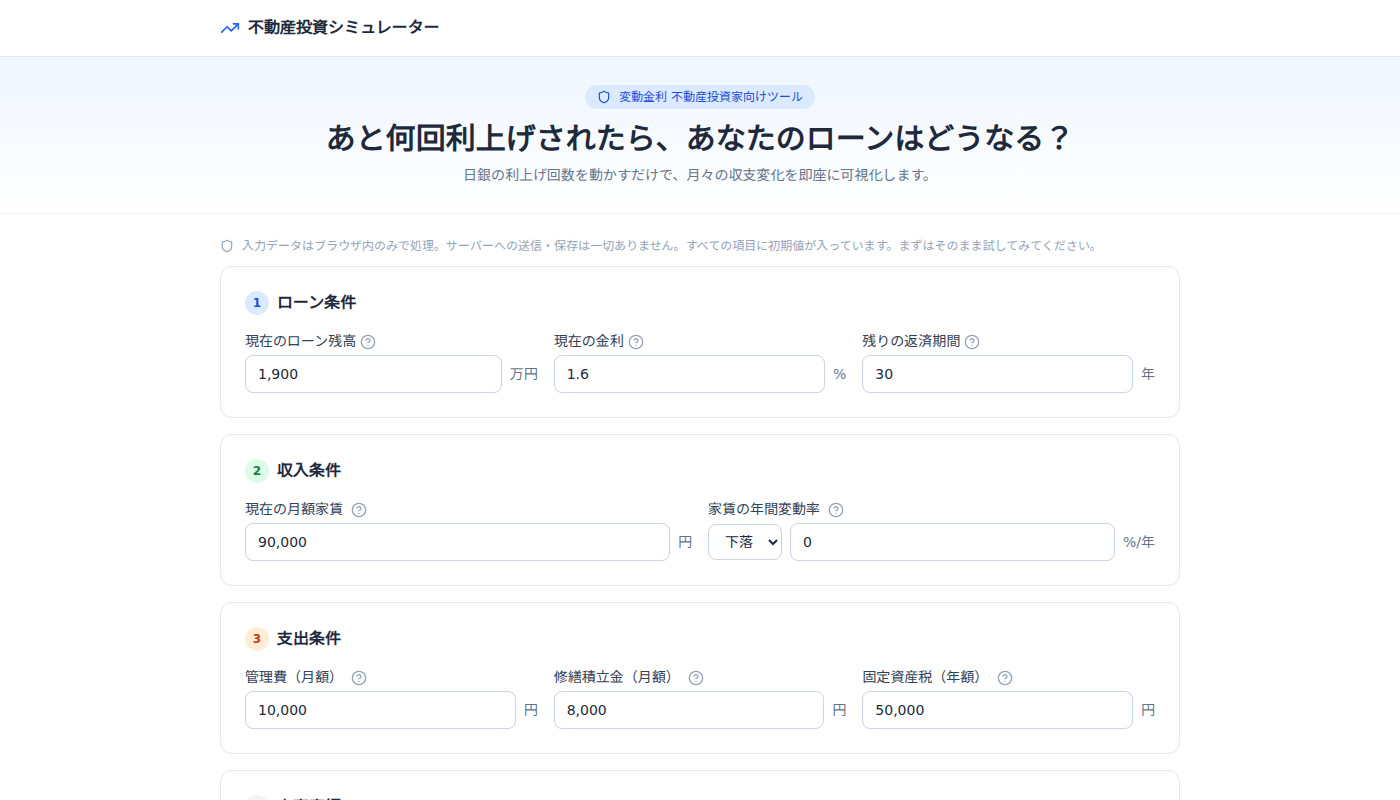Open help icon for 現在の月額家賃
The image size is (1400, 800).
point(359,510)
